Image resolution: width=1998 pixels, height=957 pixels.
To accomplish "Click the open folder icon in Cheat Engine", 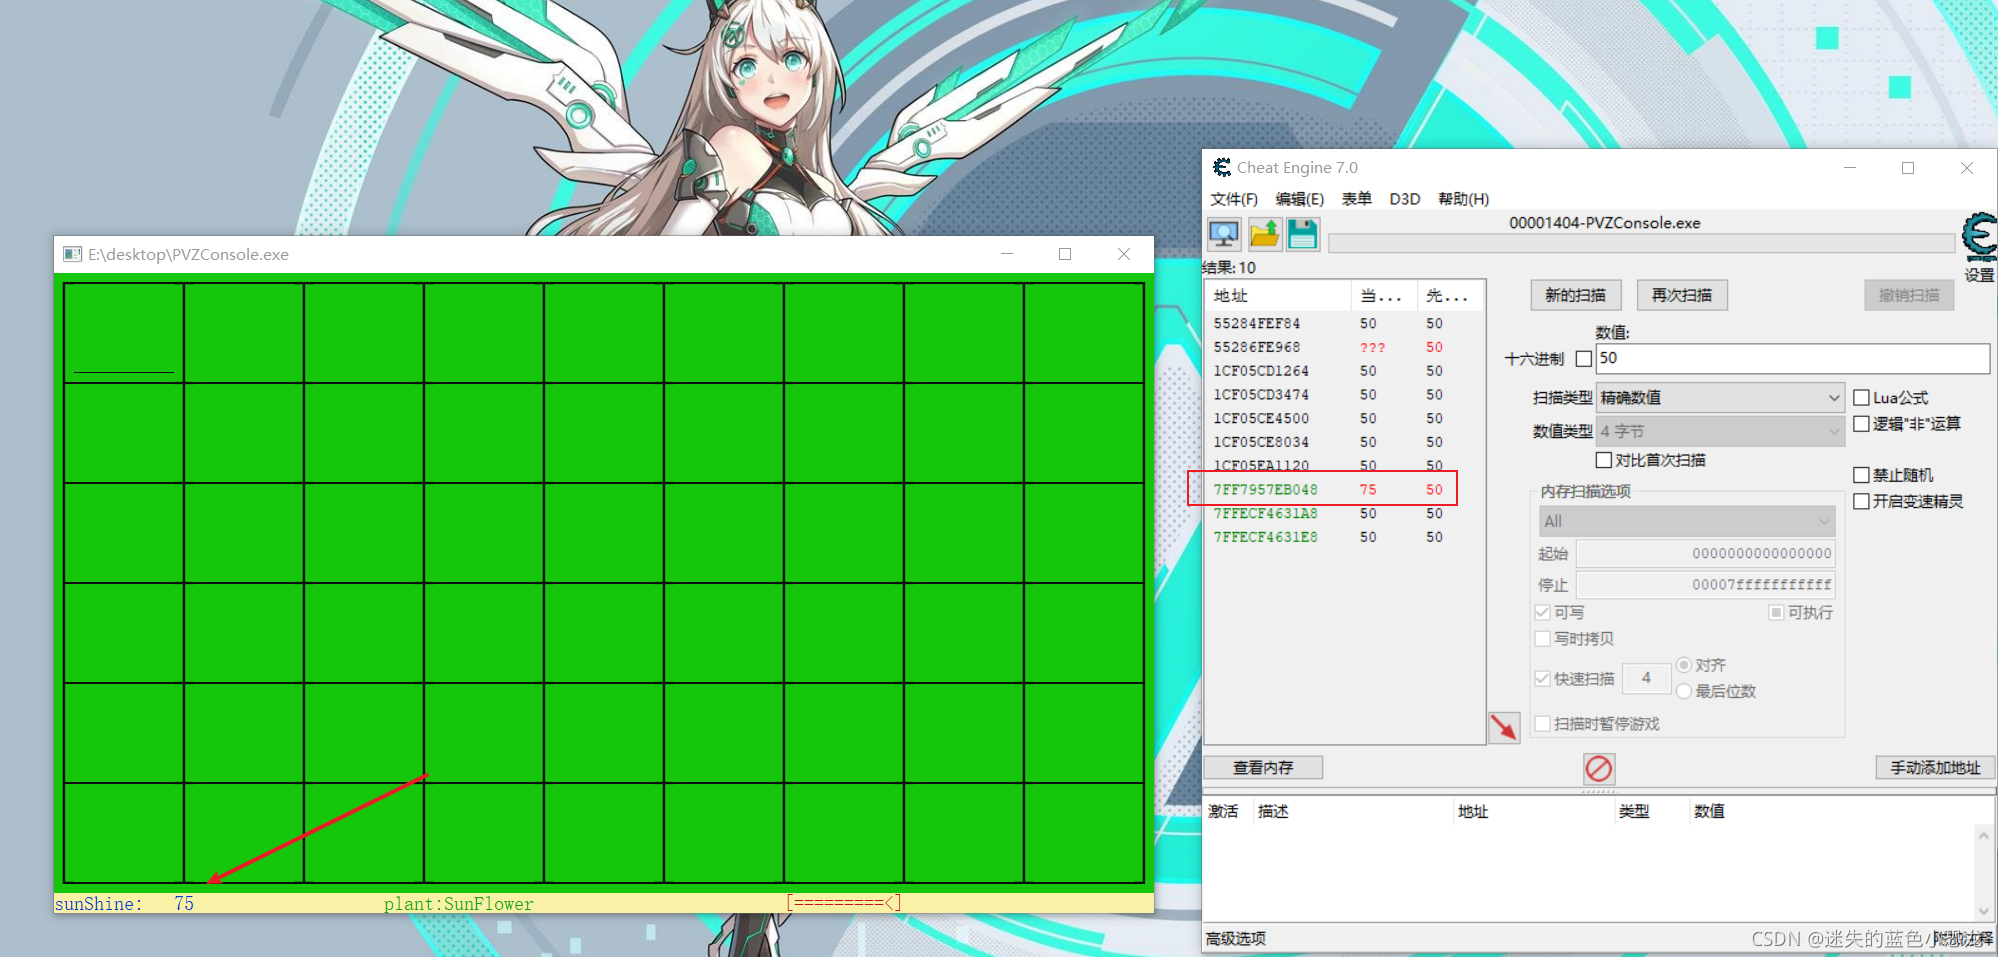I will coord(1264,234).
